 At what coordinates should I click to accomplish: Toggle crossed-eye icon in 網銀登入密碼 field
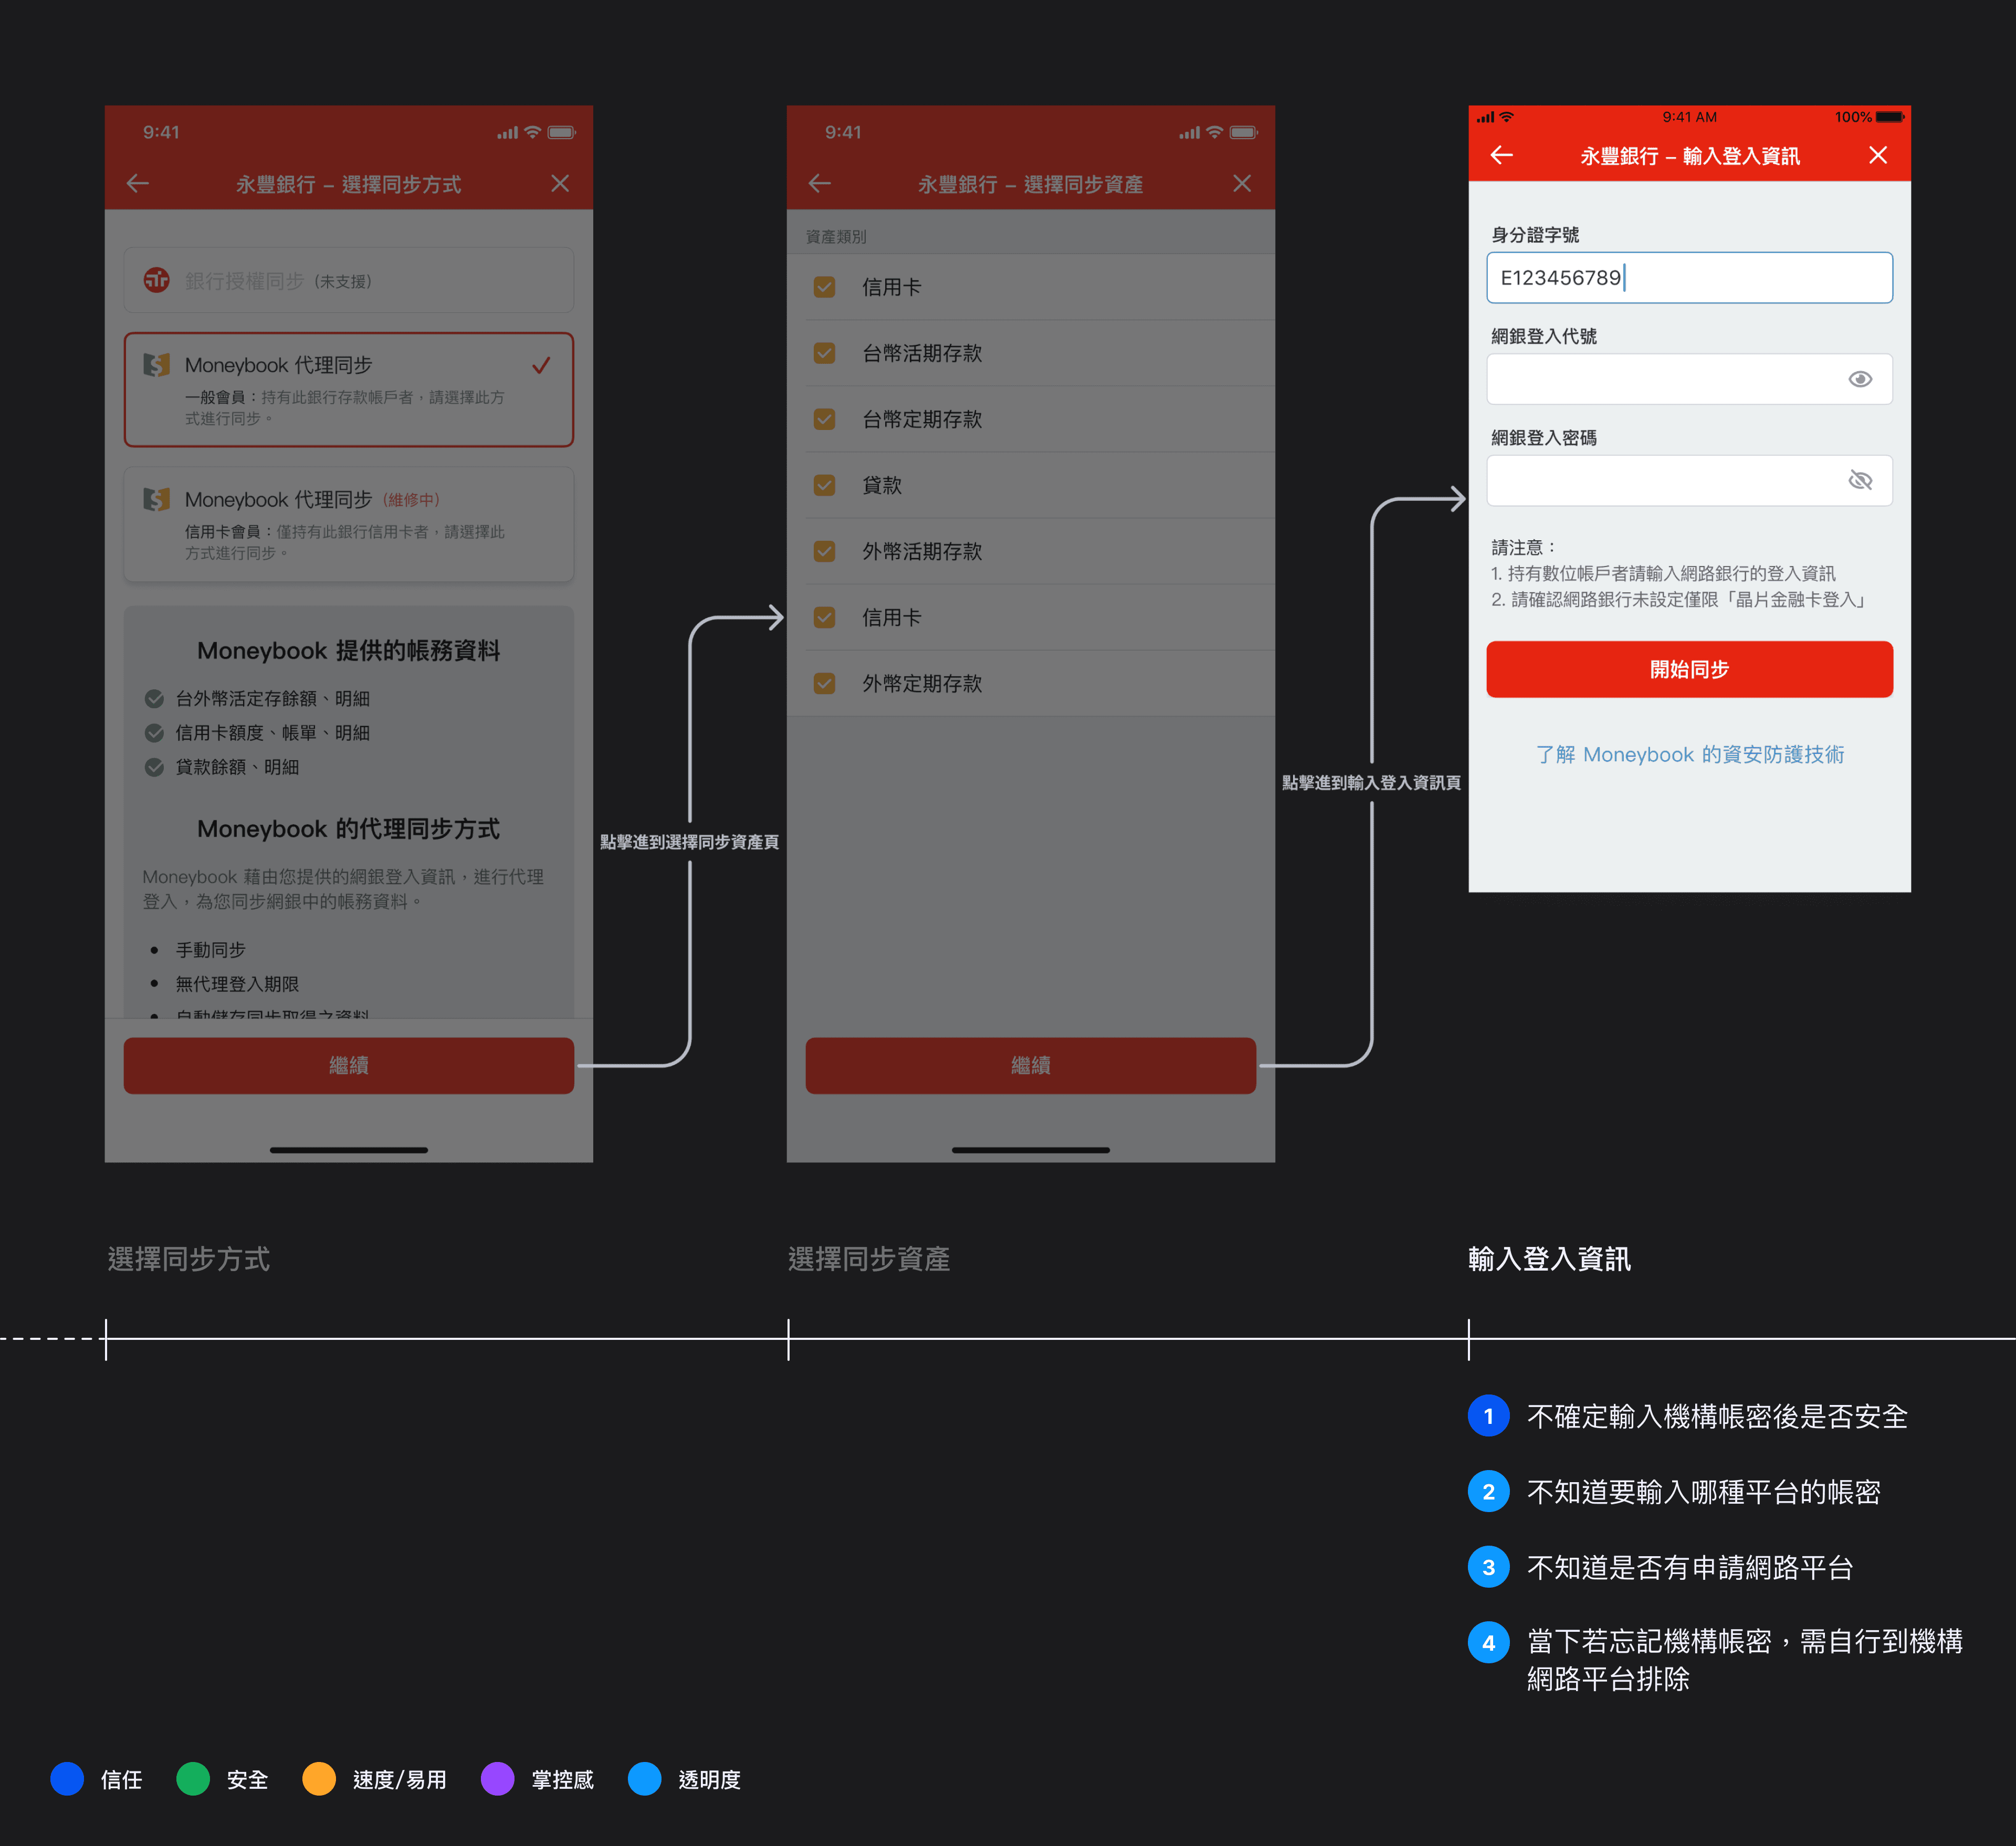1859,481
